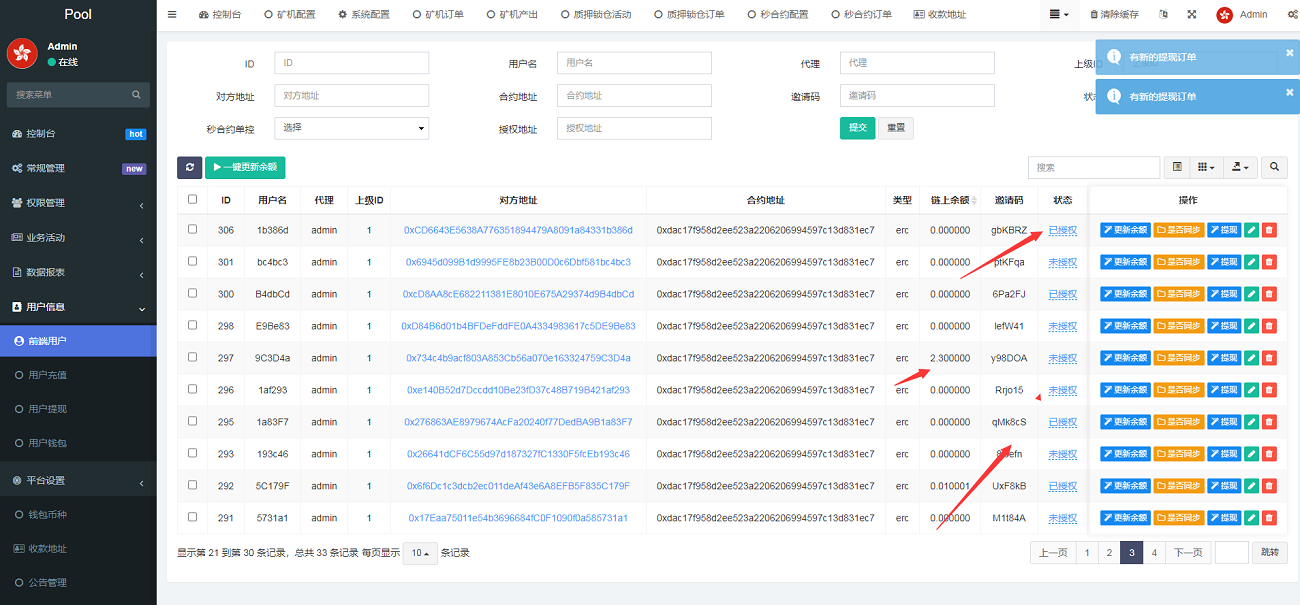1300x605 pixels.
Task: Open the columns grid dropdown in table toolbar
Action: tap(1206, 167)
